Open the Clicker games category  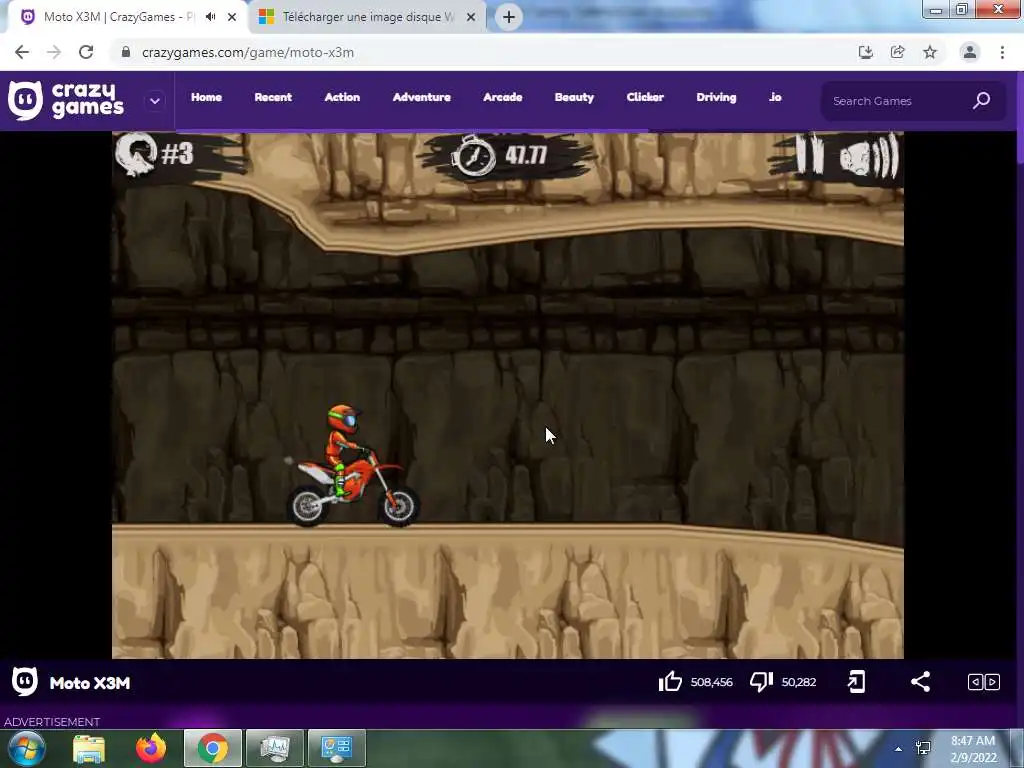pyautogui.click(x=645, y=97)
